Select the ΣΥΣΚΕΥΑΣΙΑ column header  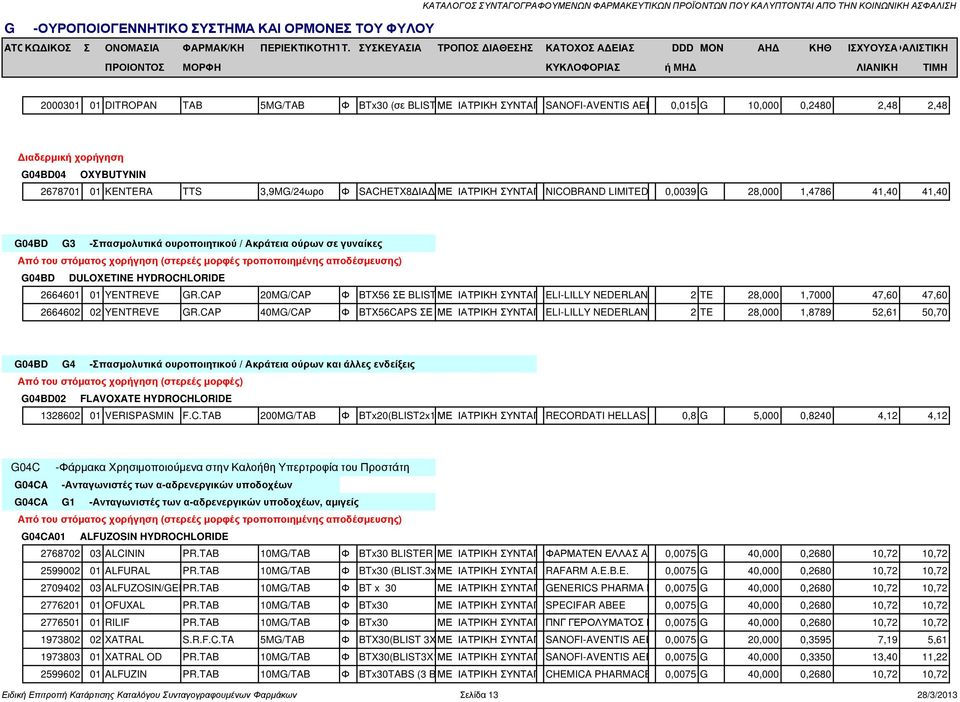[390, 48]
